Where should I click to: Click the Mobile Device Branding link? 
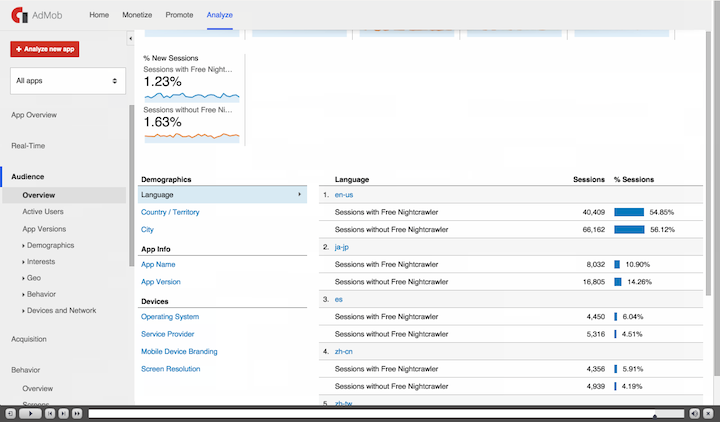179,352
